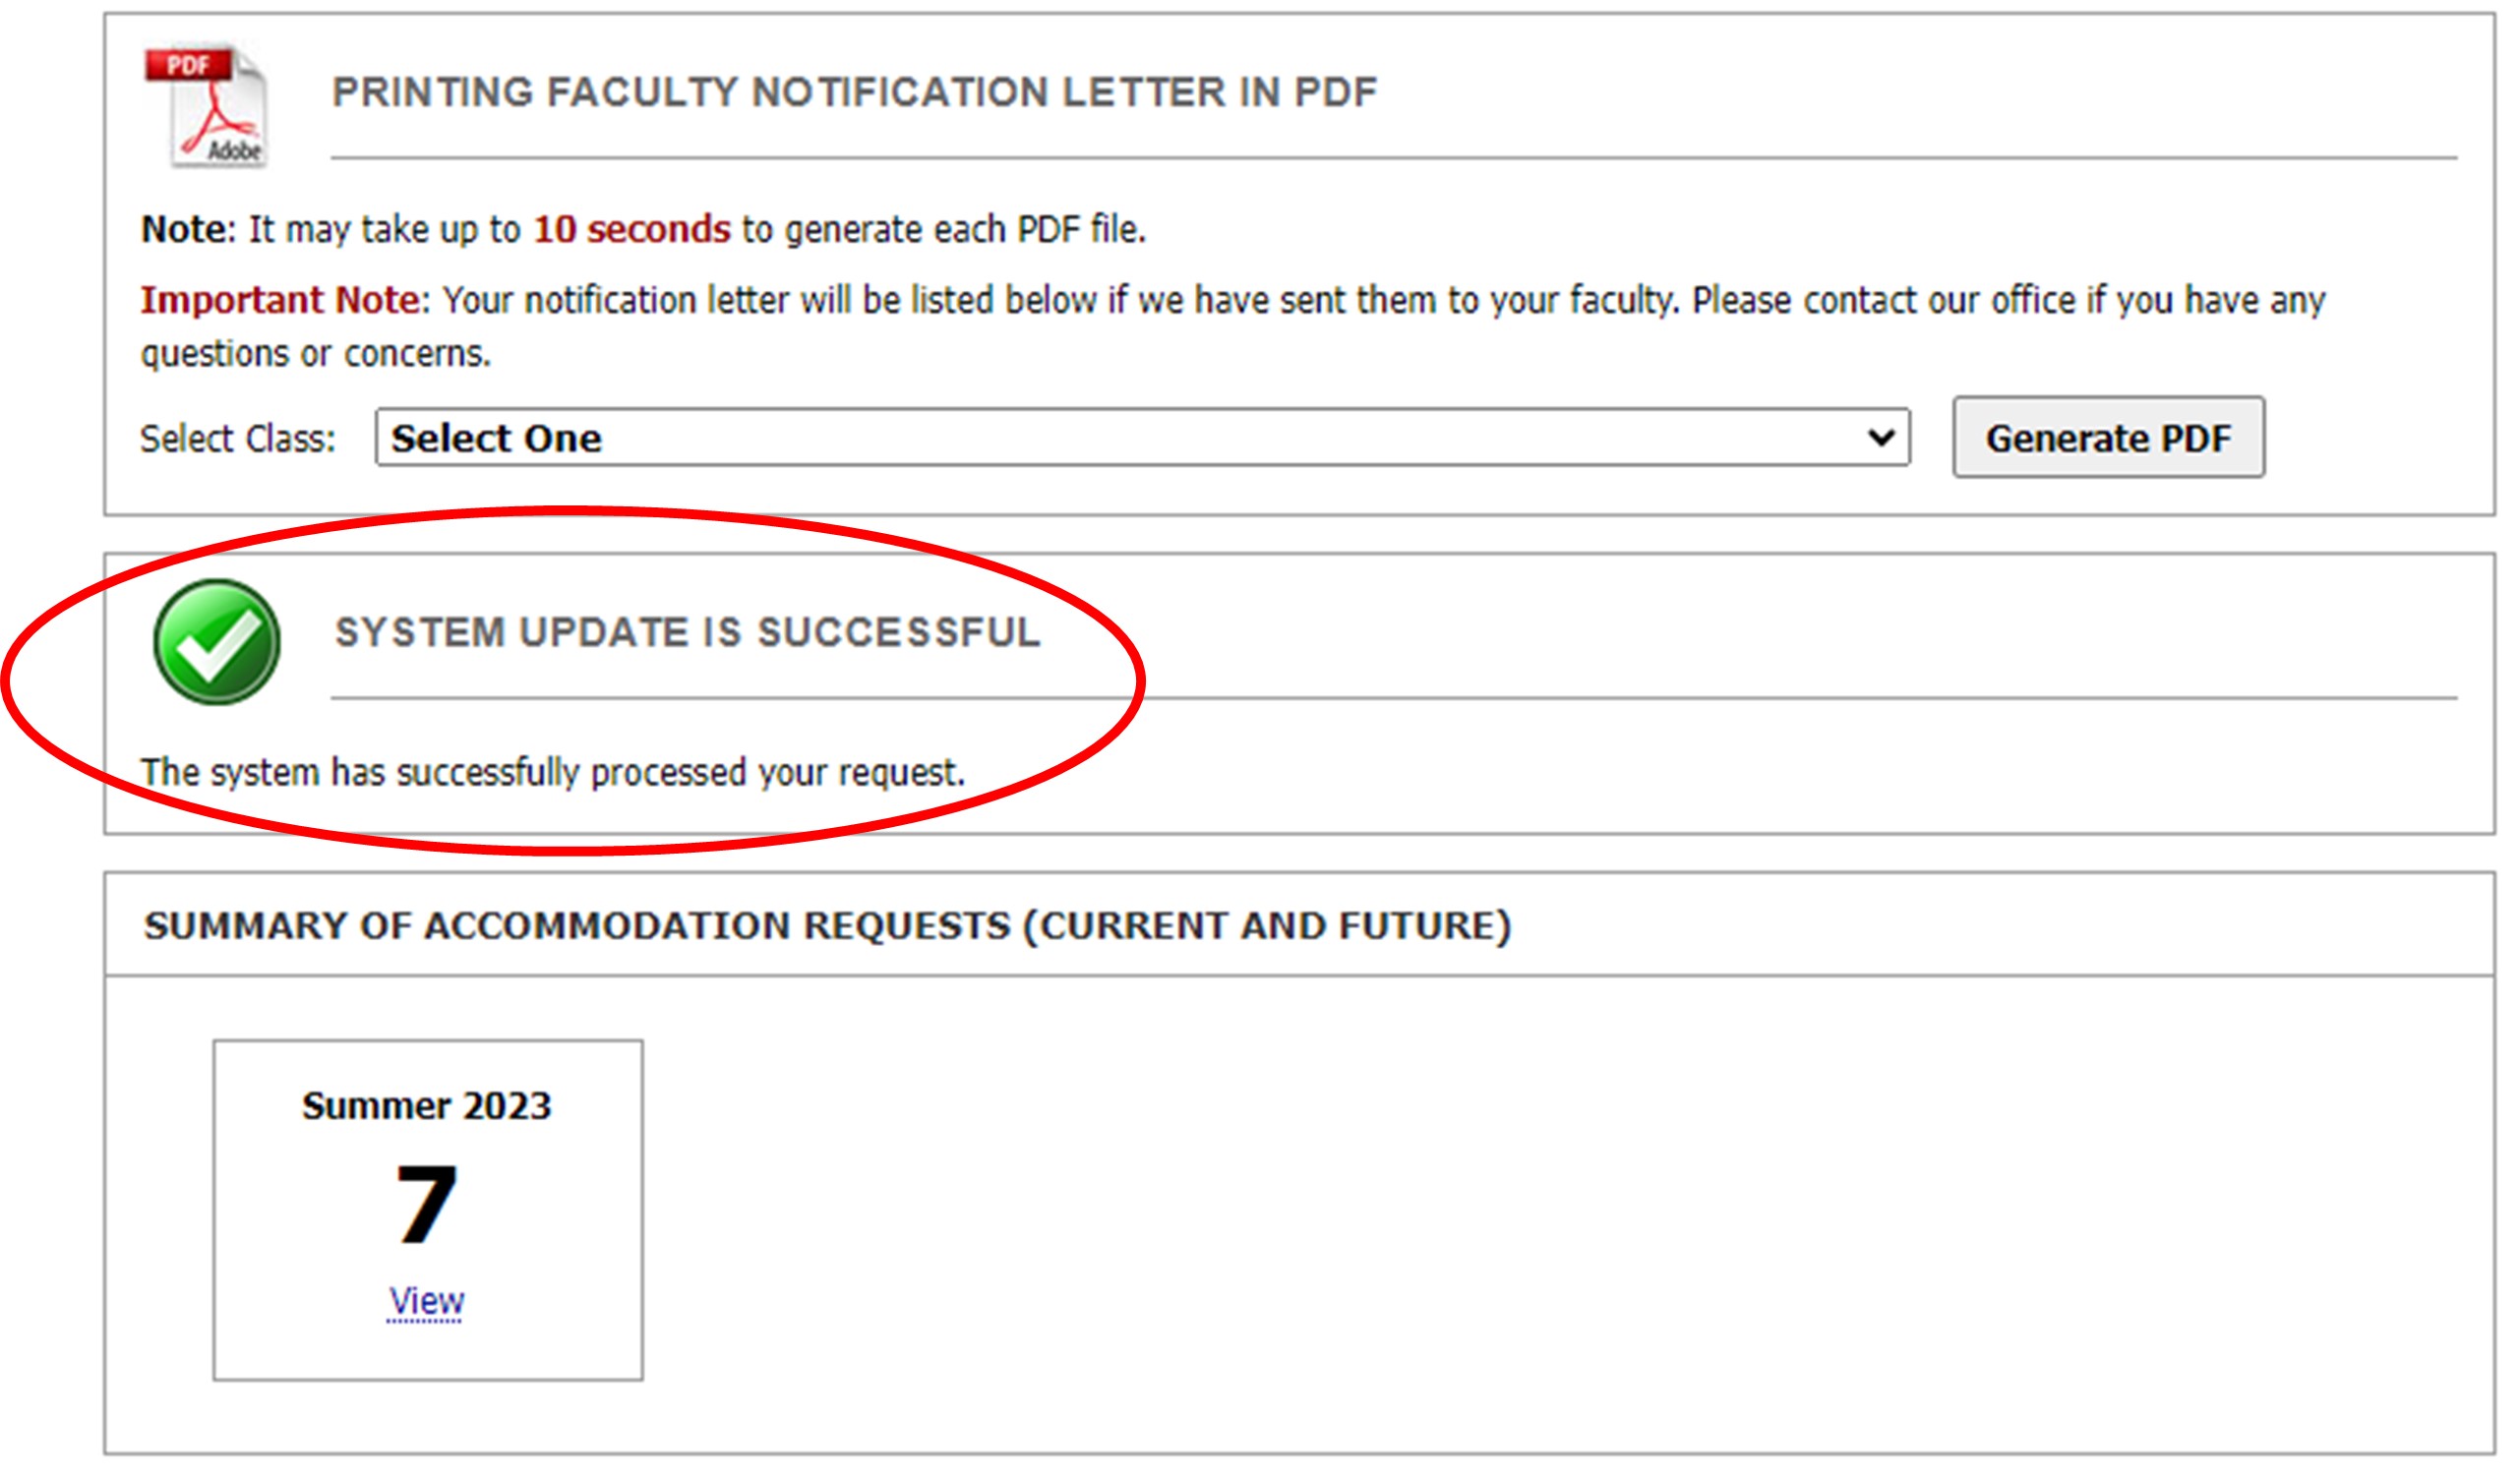Click 'to generate each PDF file' text
Viewport: 2520px width, 1479px height.
(945, 230)
